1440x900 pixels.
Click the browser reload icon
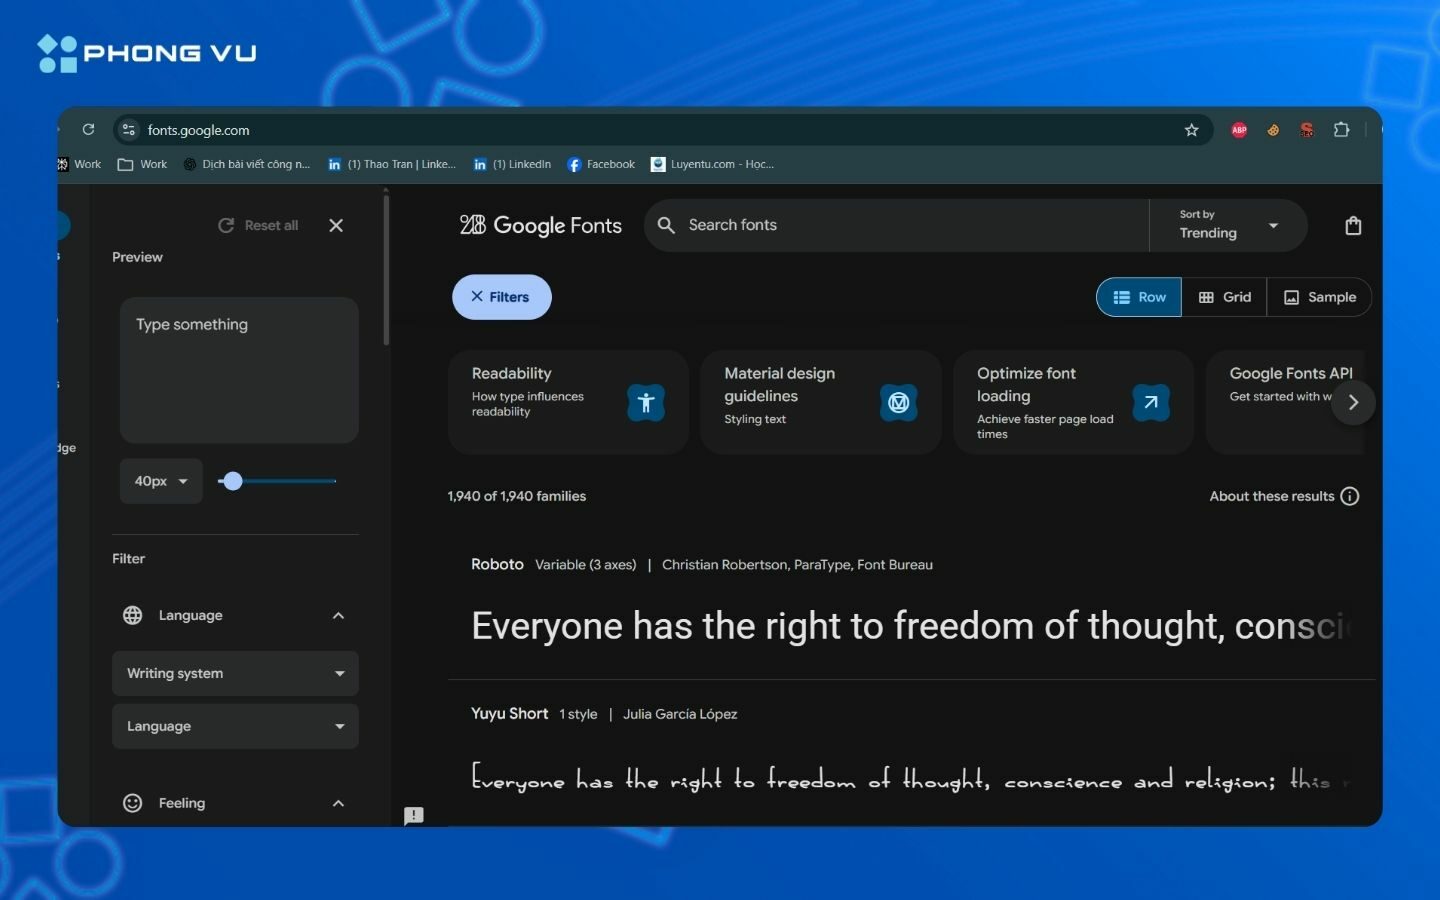pos(88,130)
